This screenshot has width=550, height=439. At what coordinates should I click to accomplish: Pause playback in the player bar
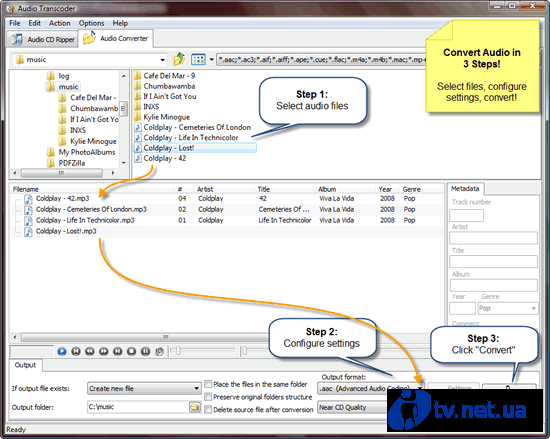145,351
